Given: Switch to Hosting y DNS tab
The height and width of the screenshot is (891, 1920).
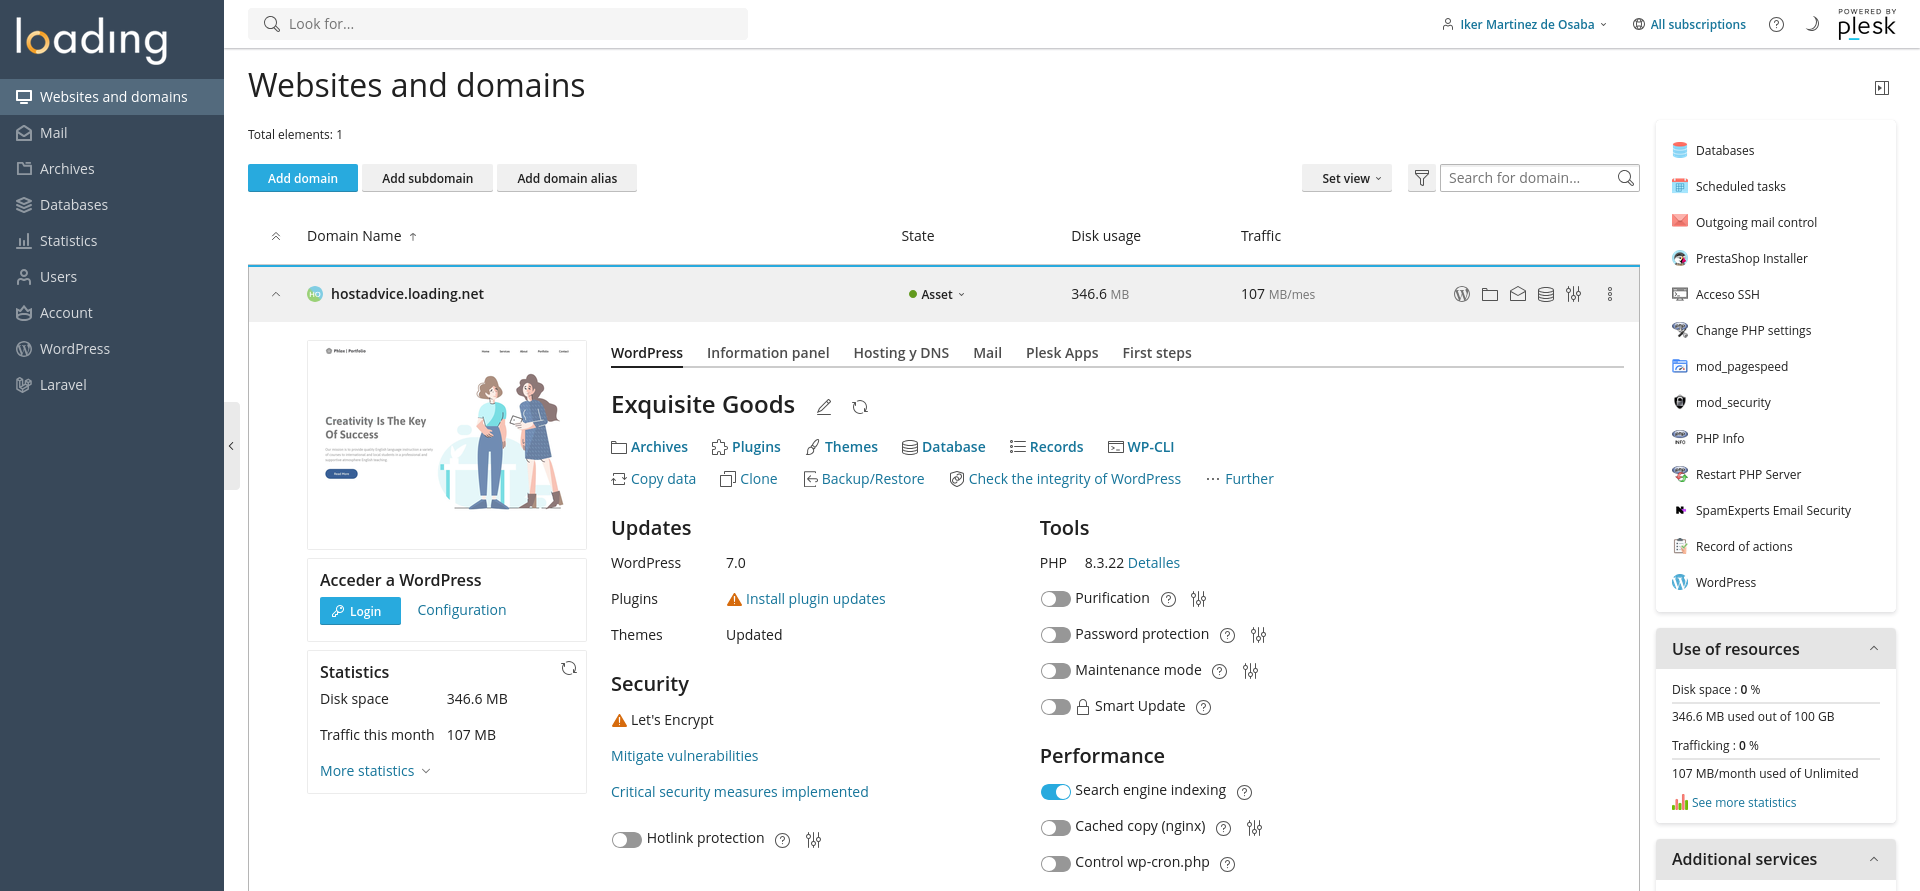Looking at the screenshot, I should click(901, 353).
